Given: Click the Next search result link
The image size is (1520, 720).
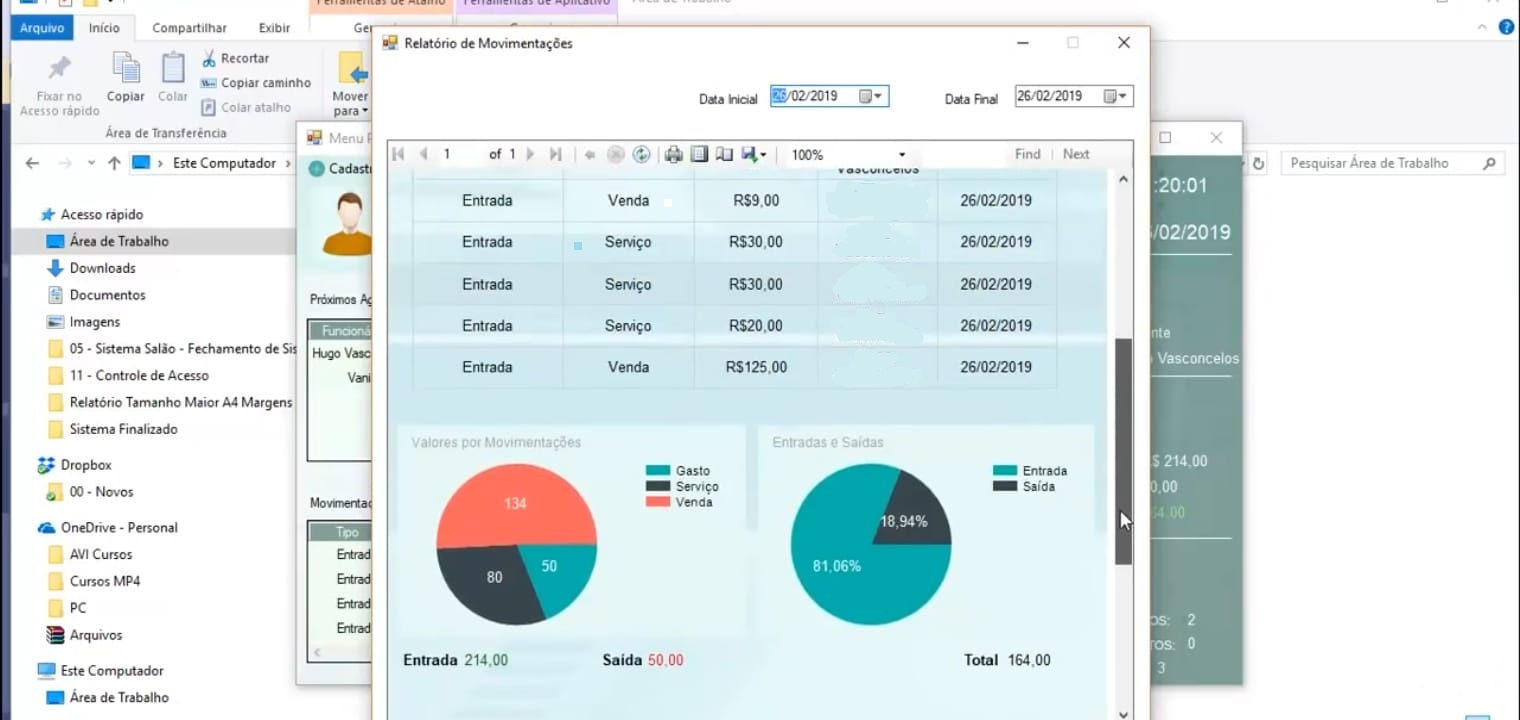Looking at the screenshot, I should point(1076,154).
